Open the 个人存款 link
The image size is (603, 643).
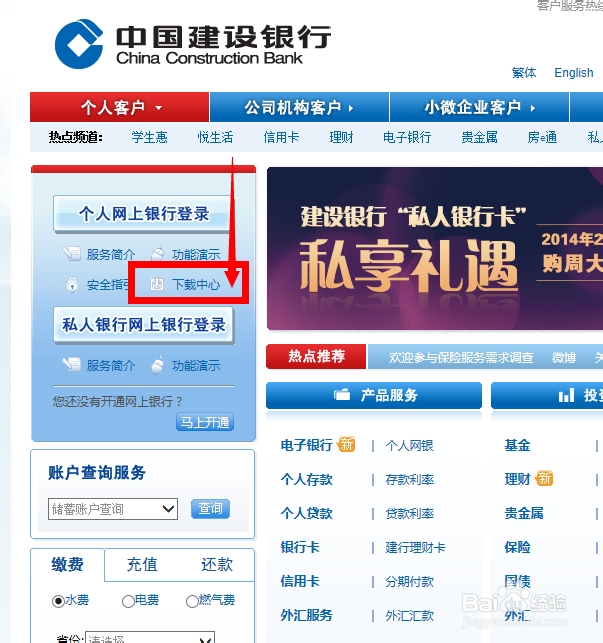[306, 479]
